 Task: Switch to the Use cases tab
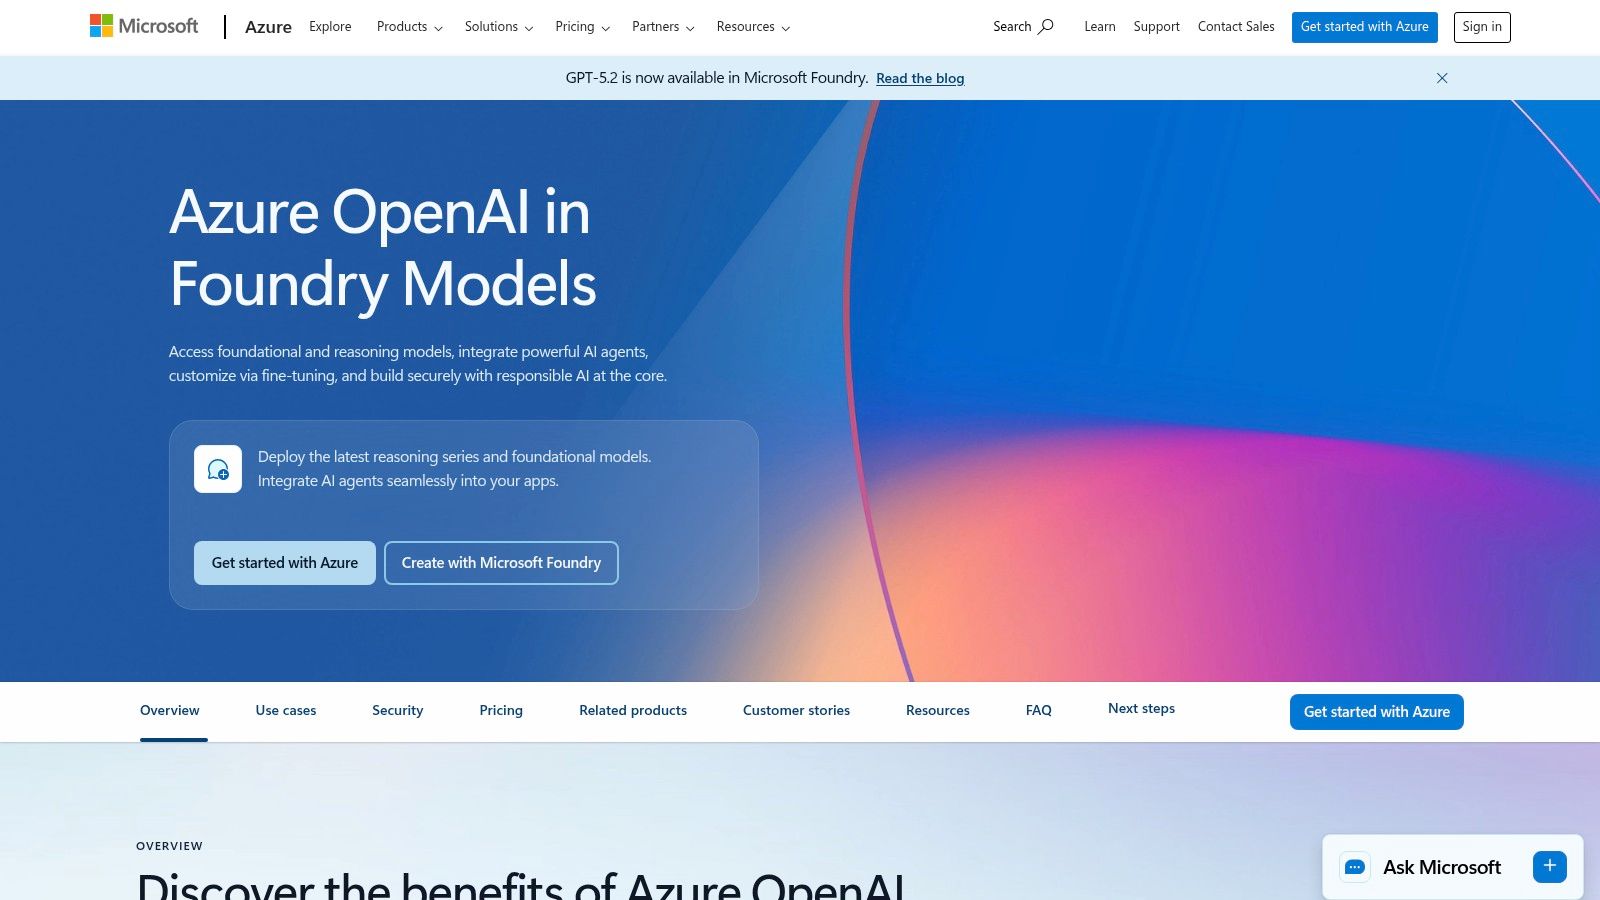click(x=285, y=710)
